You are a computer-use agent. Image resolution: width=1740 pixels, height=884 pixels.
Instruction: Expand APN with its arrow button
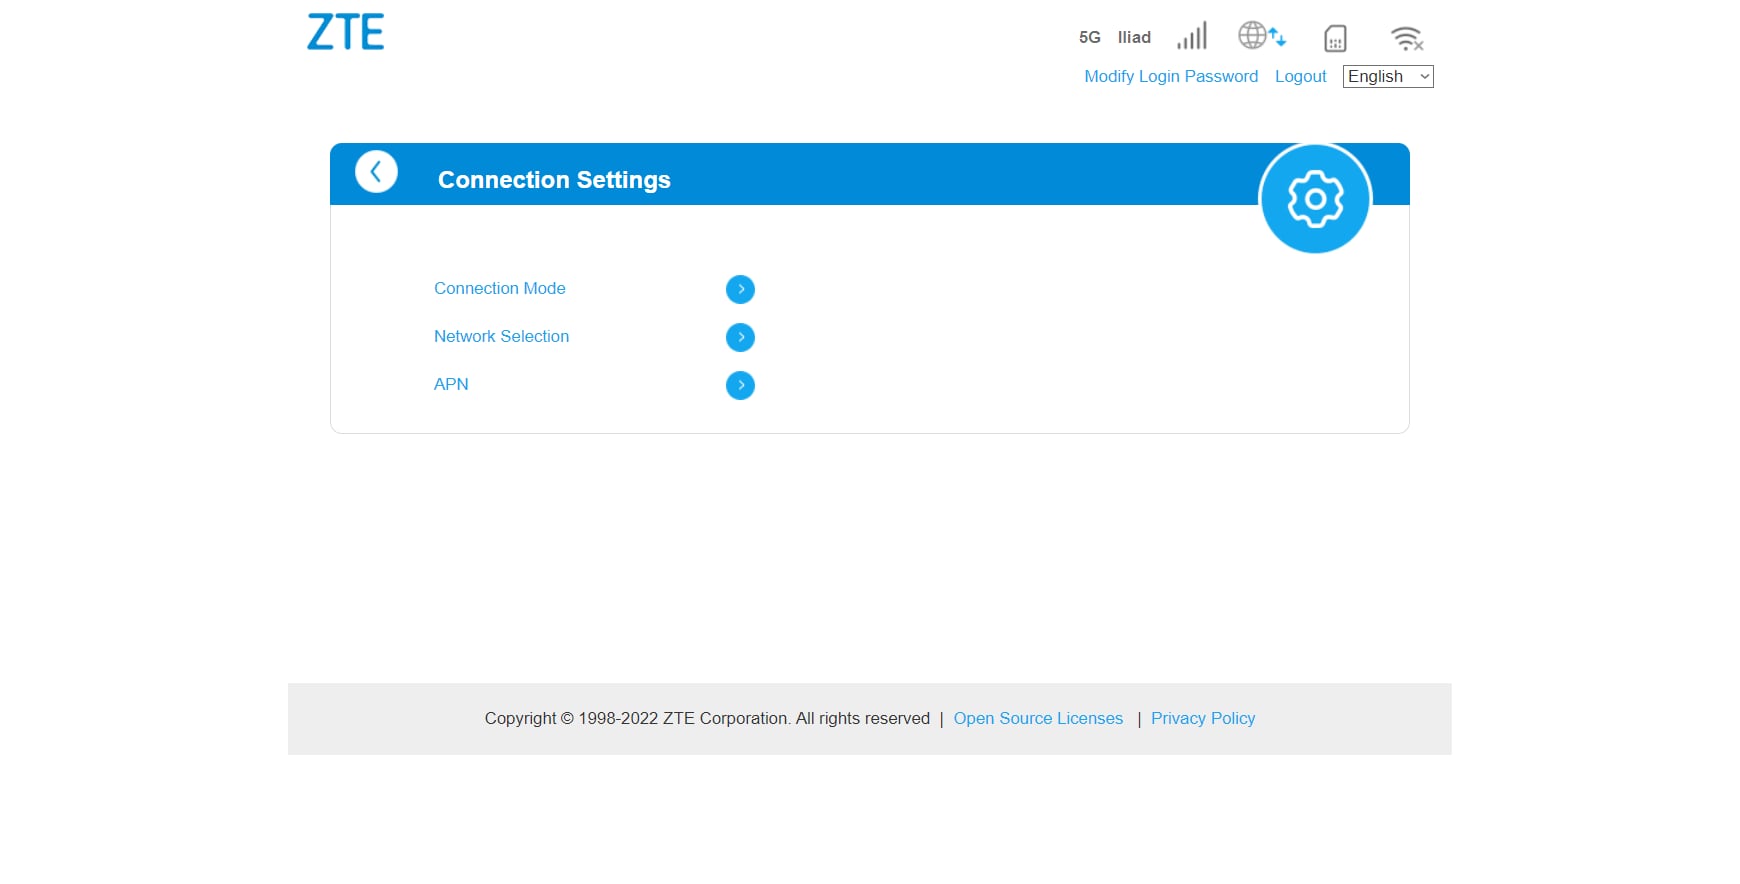pyautogui.click(x=740, y=385)
